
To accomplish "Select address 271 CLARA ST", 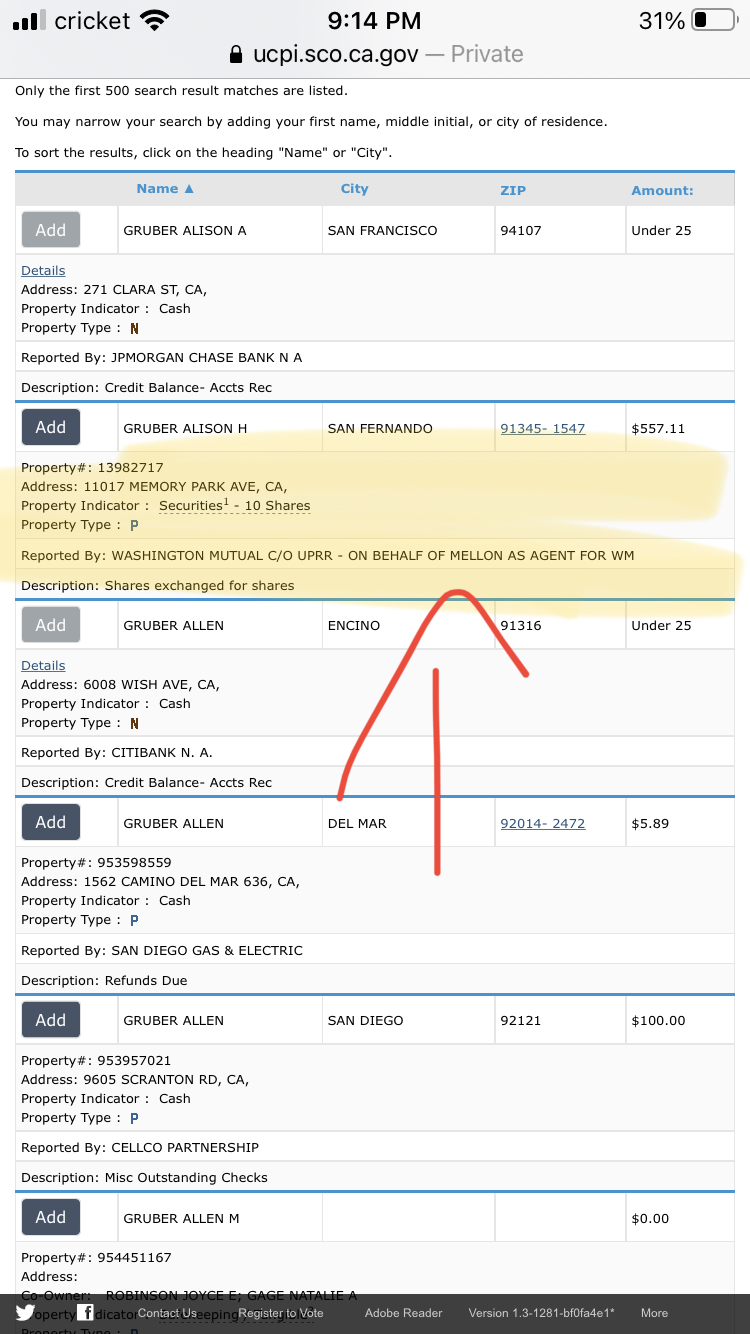I will [114, 289].
